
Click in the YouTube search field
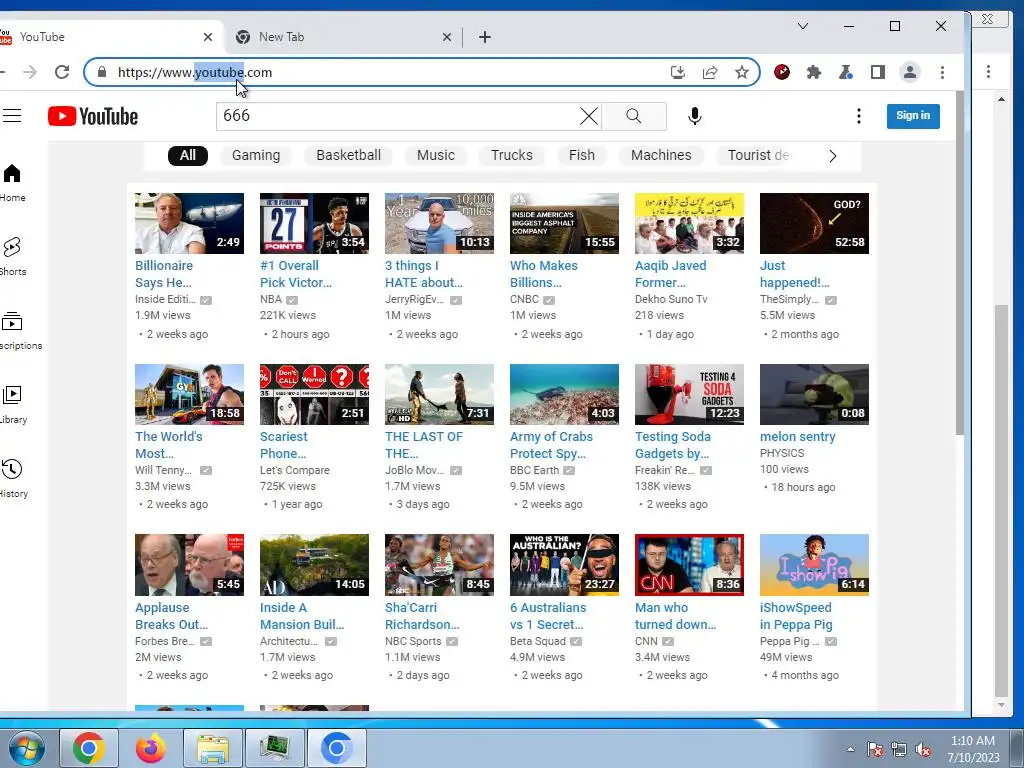tap(398, 116)
